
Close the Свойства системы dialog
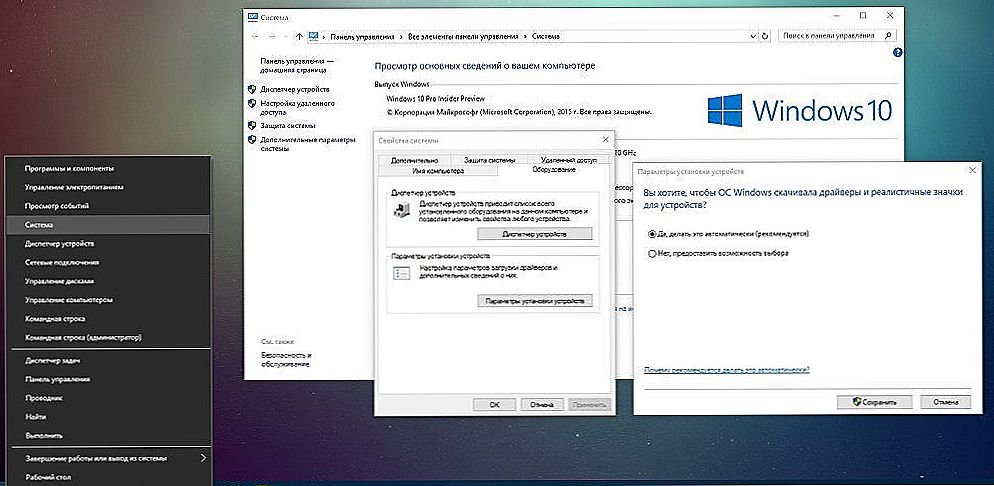click(x=605, y=139)
